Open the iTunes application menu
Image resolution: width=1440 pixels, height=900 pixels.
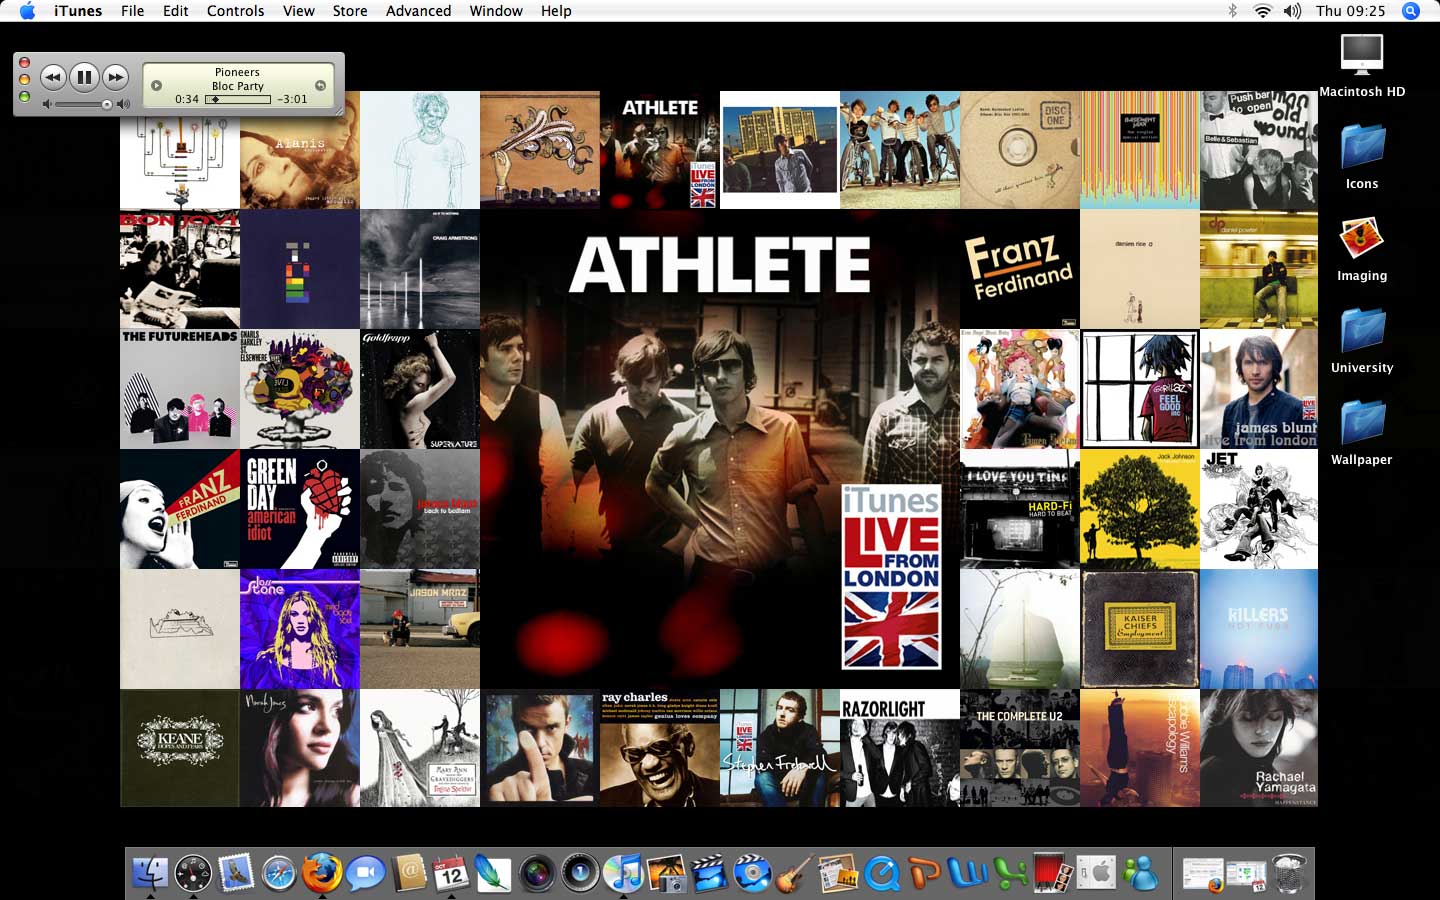coord(78,11)
